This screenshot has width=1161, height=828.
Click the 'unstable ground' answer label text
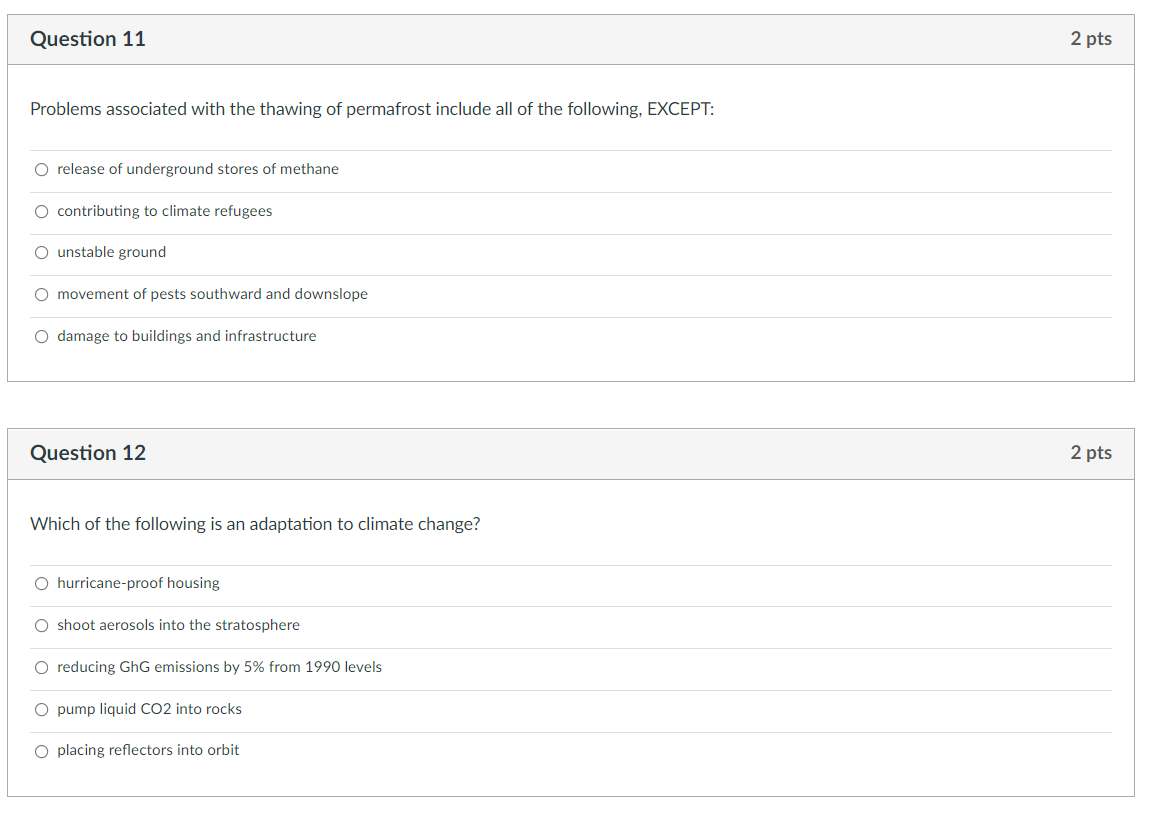click(112, 253)
